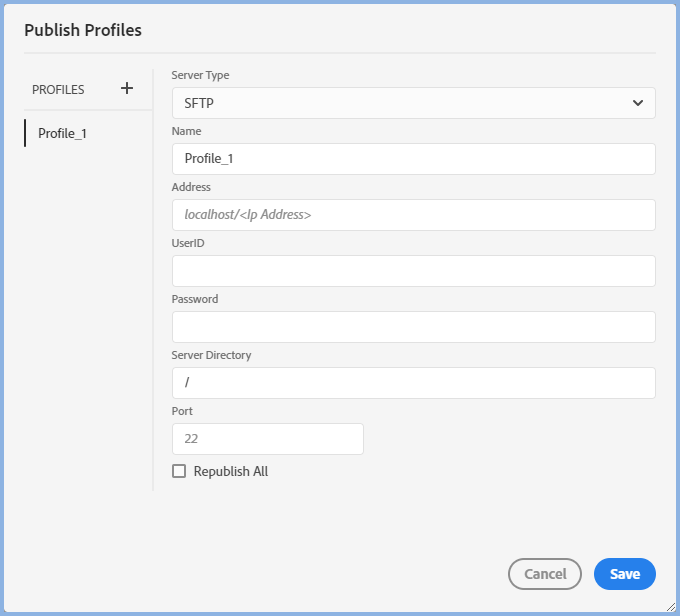680x616 pixels.
Task: Click the plus icon to add a profile
Action: pos(127,88)
